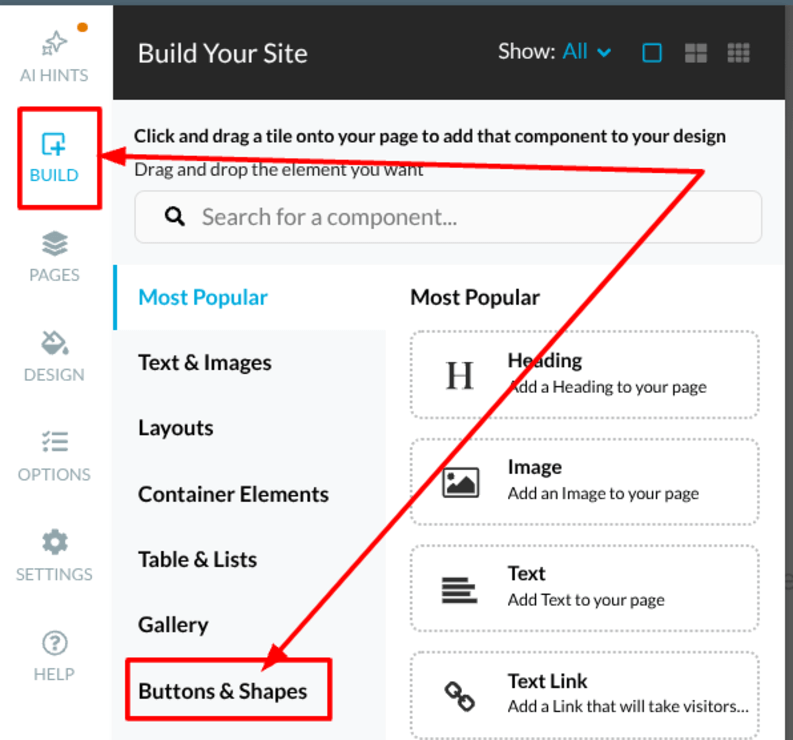The width and height of the screenshot is (793, 740).
Task: Select the 'Add a Heading to your page' tile
Action: tap(585, 375)
